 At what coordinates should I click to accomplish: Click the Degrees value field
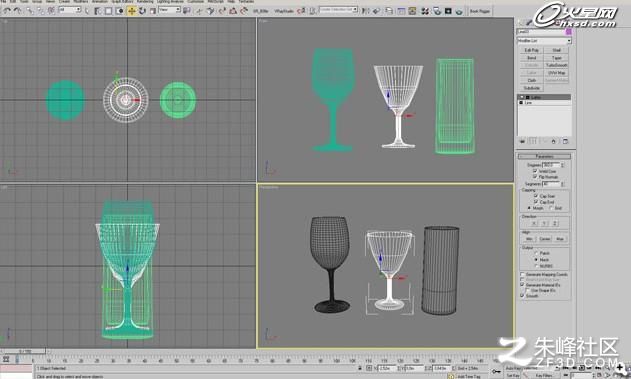(551, 165)
